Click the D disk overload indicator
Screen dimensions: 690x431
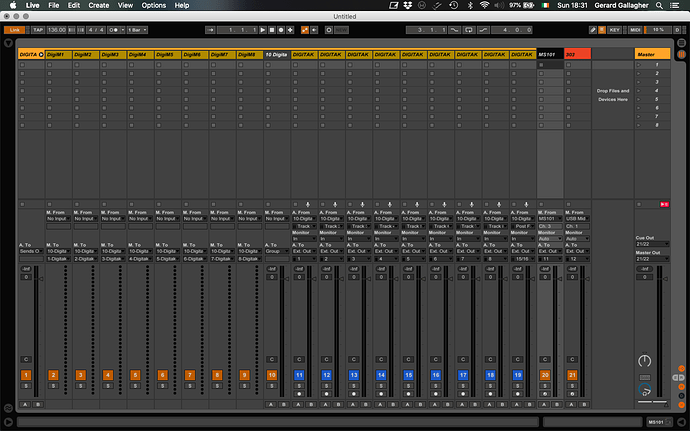[x=678, y=30]
